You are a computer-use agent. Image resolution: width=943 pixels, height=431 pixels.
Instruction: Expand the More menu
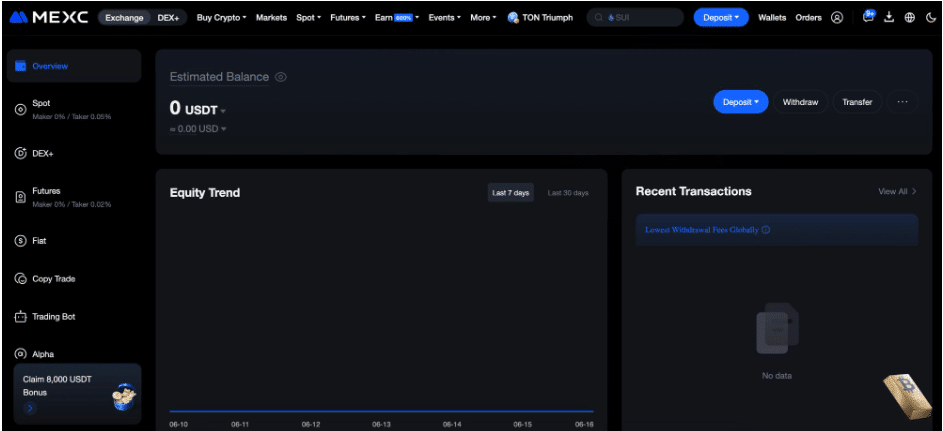pos(483,17)
